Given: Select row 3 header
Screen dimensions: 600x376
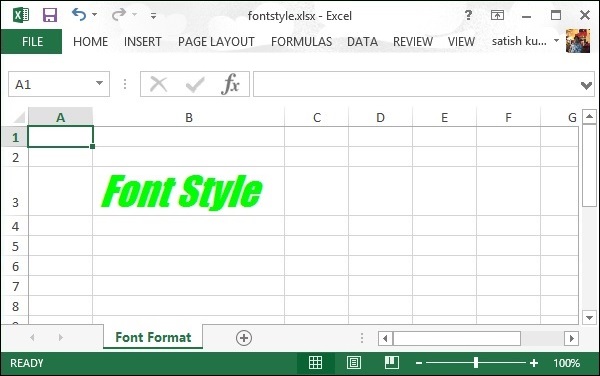Looking at the screenshot, I should pyautogui.click(x=15, y=191).
